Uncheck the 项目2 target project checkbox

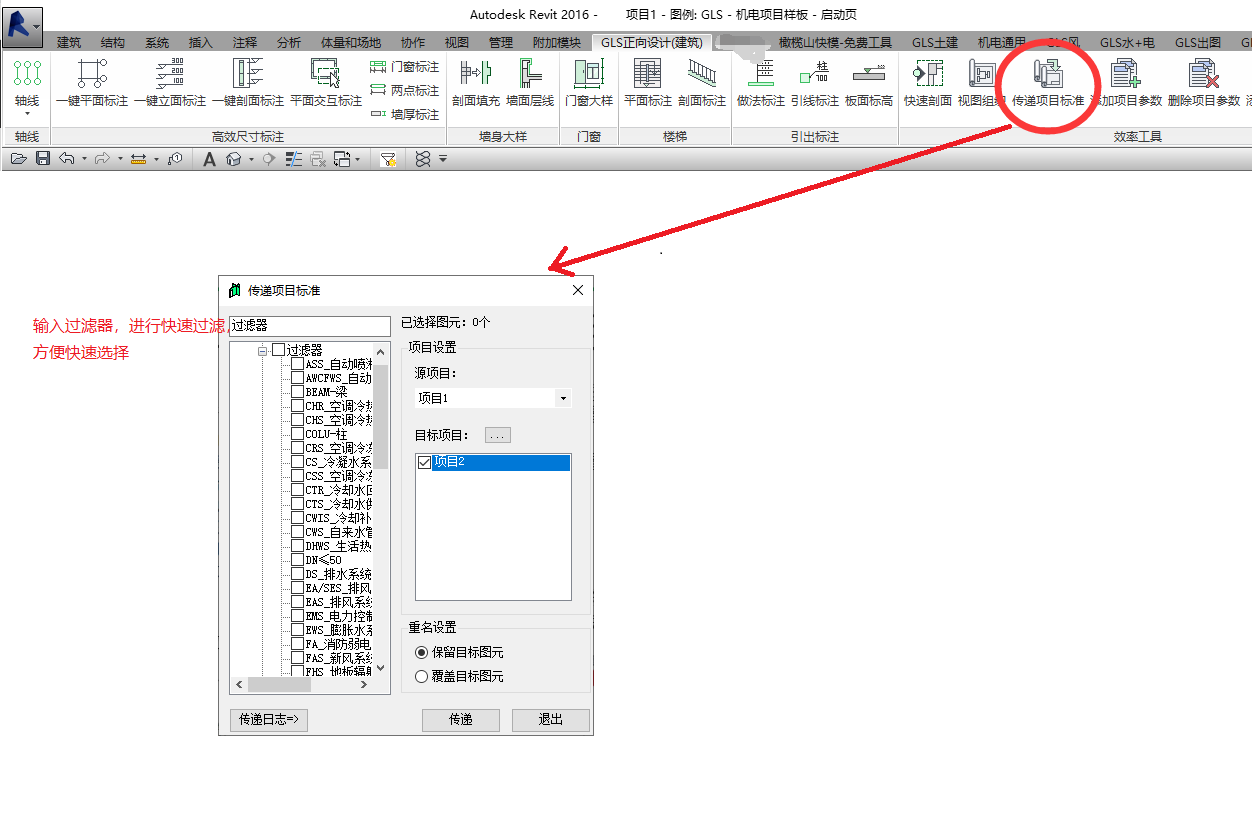425,462
